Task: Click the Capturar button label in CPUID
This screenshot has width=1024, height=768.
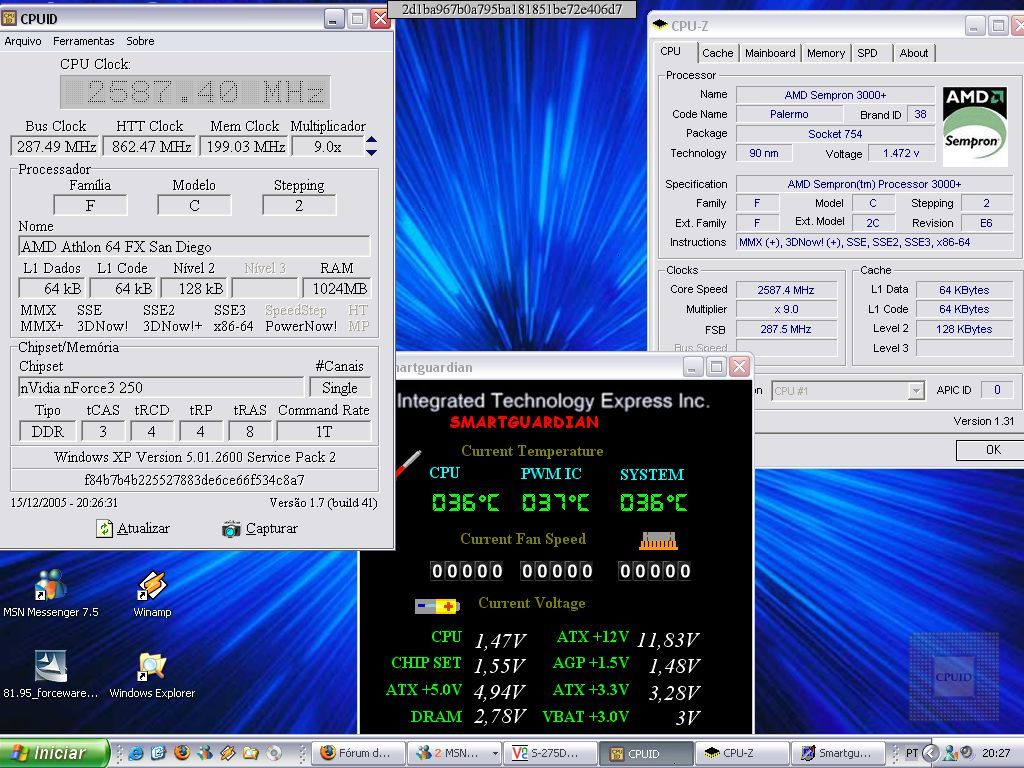Action: click(x=271, y=528)
